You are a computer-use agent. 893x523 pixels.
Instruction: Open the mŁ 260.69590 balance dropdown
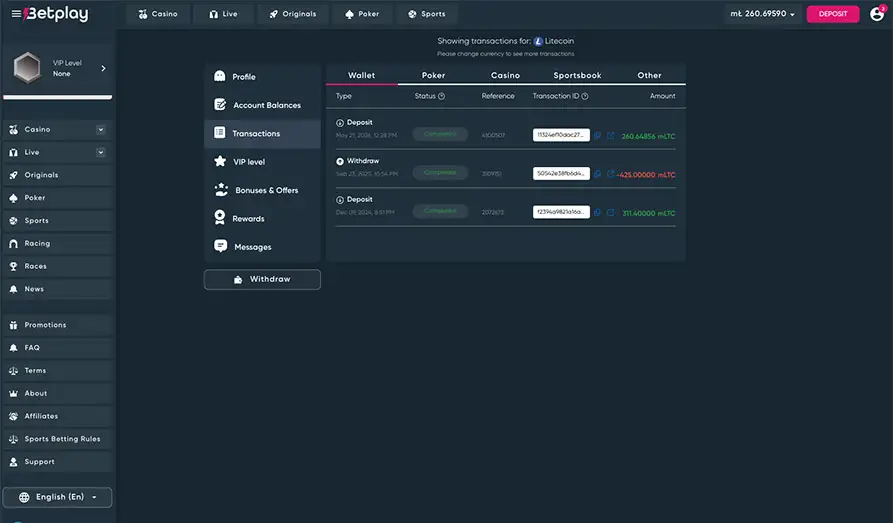[763, 14]
